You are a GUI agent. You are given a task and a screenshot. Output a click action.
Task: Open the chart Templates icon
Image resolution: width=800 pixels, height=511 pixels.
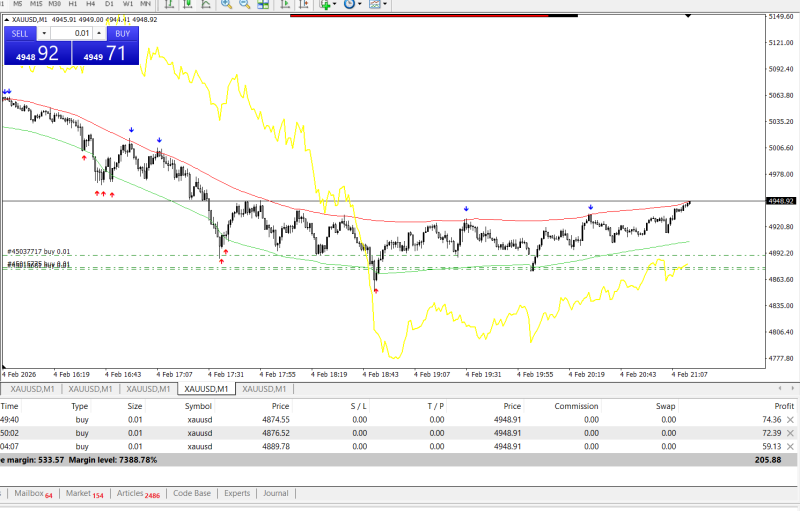coord(375,4)
